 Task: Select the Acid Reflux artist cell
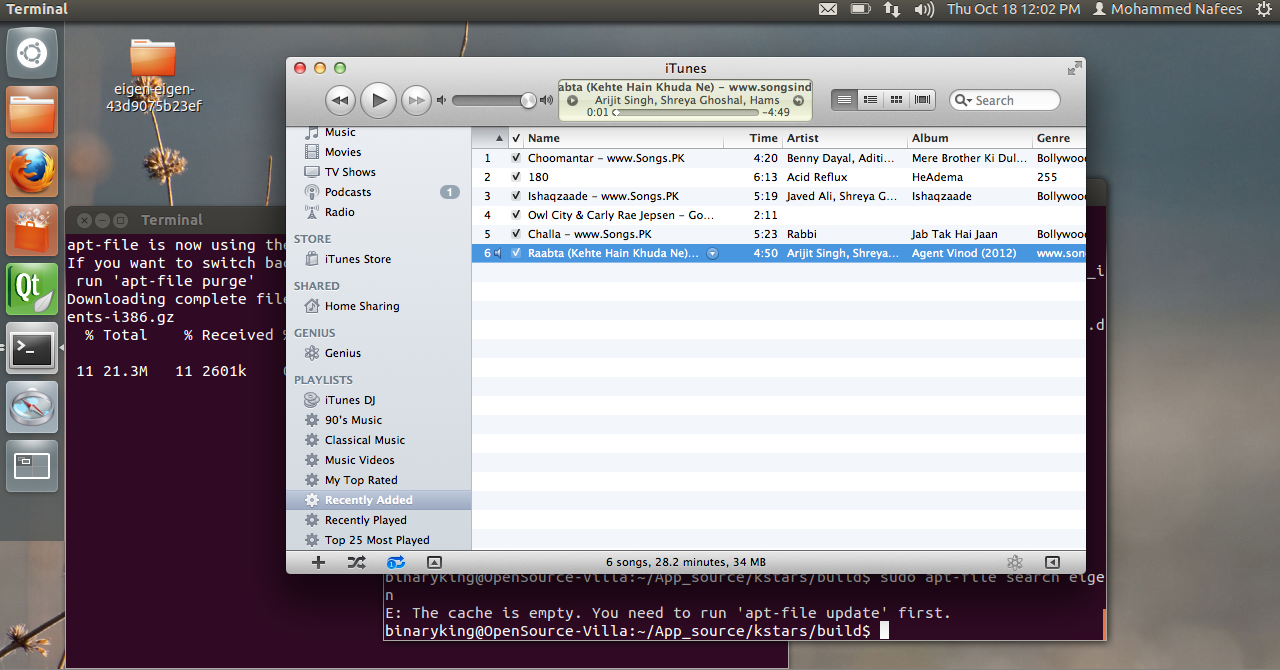click(x=845, y=177)
